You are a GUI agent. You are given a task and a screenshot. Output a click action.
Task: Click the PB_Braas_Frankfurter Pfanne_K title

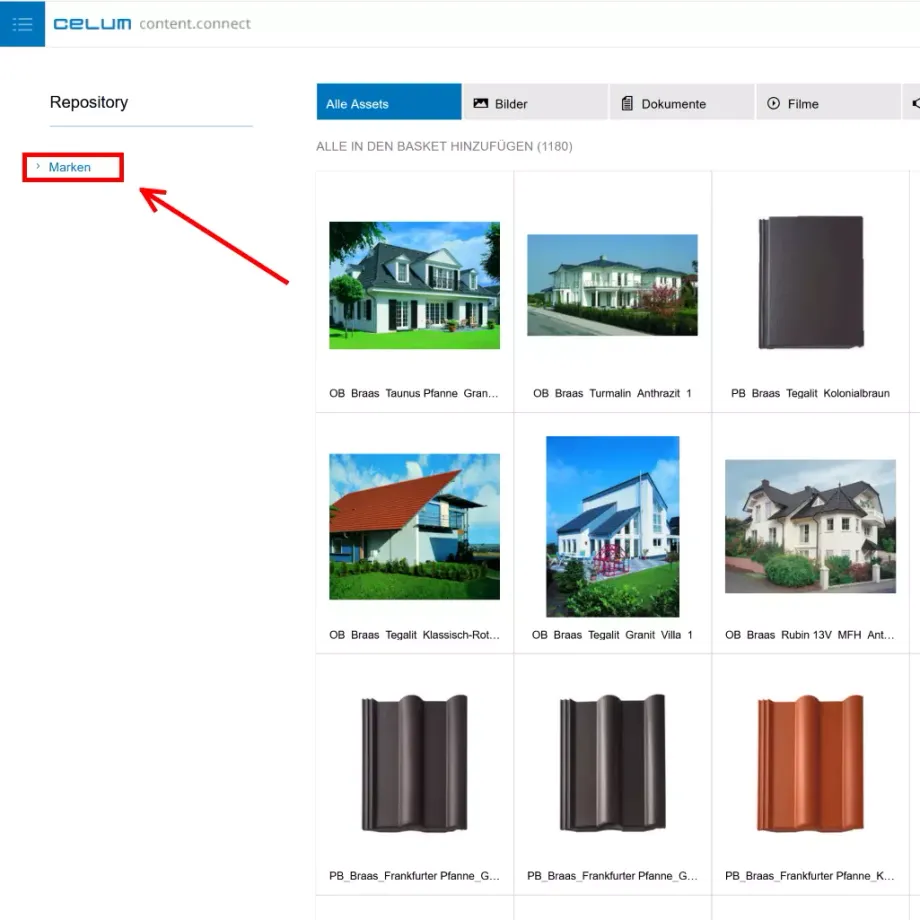(x=810, y=876)
